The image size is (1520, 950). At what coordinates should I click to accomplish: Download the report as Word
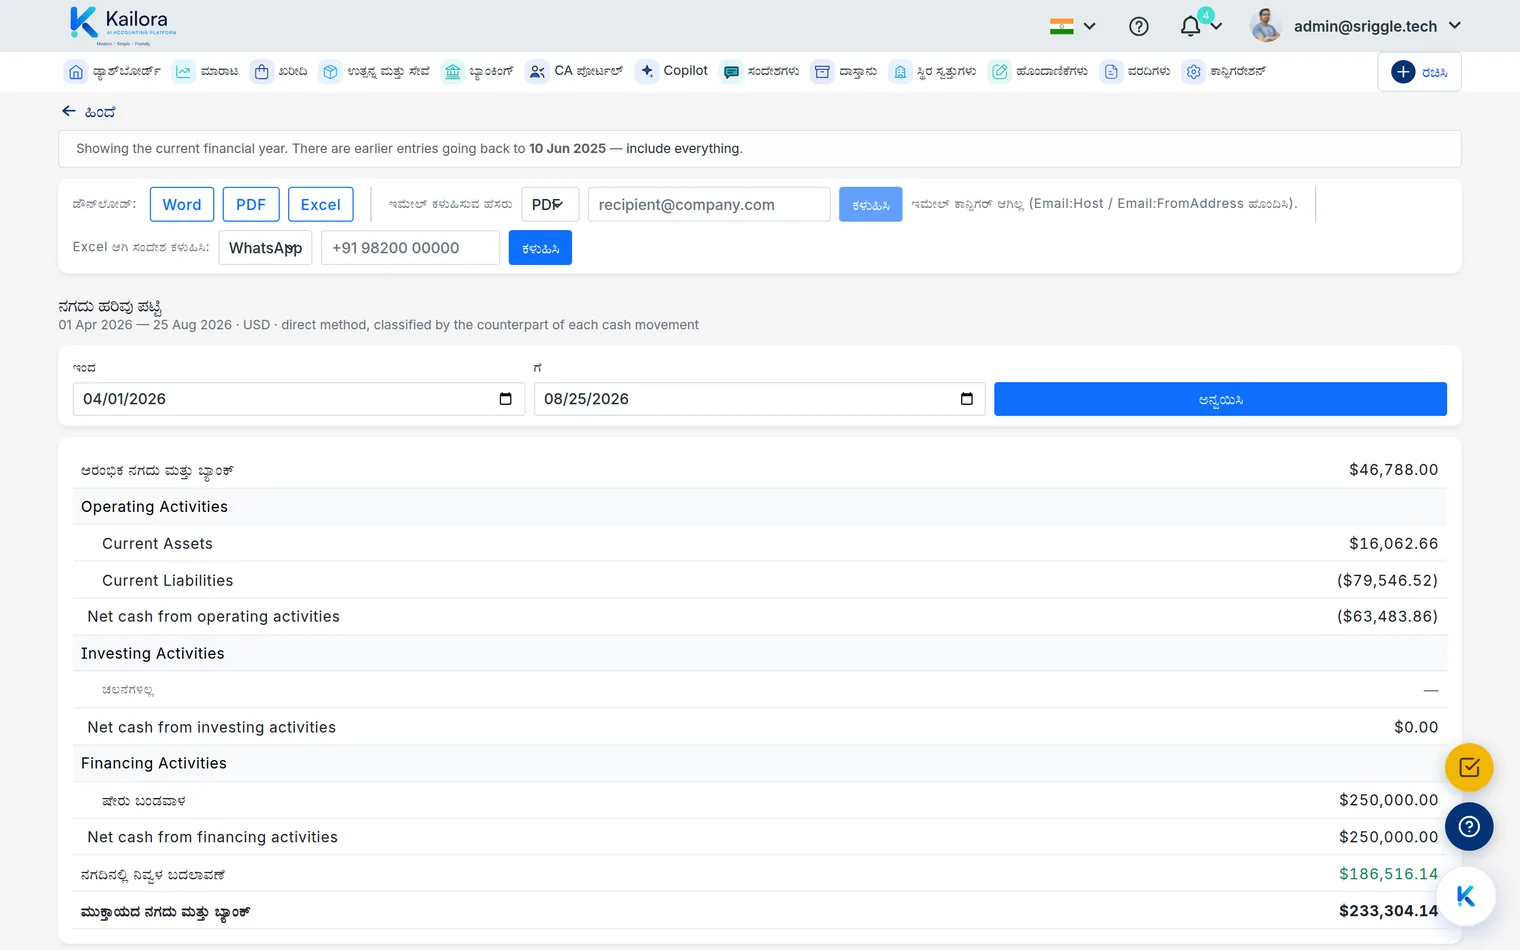coord(182,204)
